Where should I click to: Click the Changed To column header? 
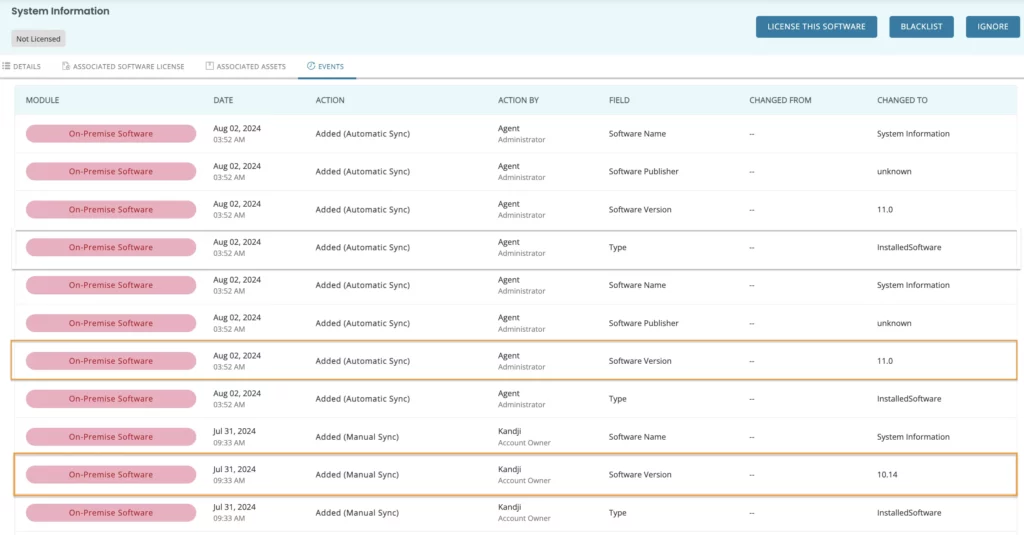click(902, 100)
